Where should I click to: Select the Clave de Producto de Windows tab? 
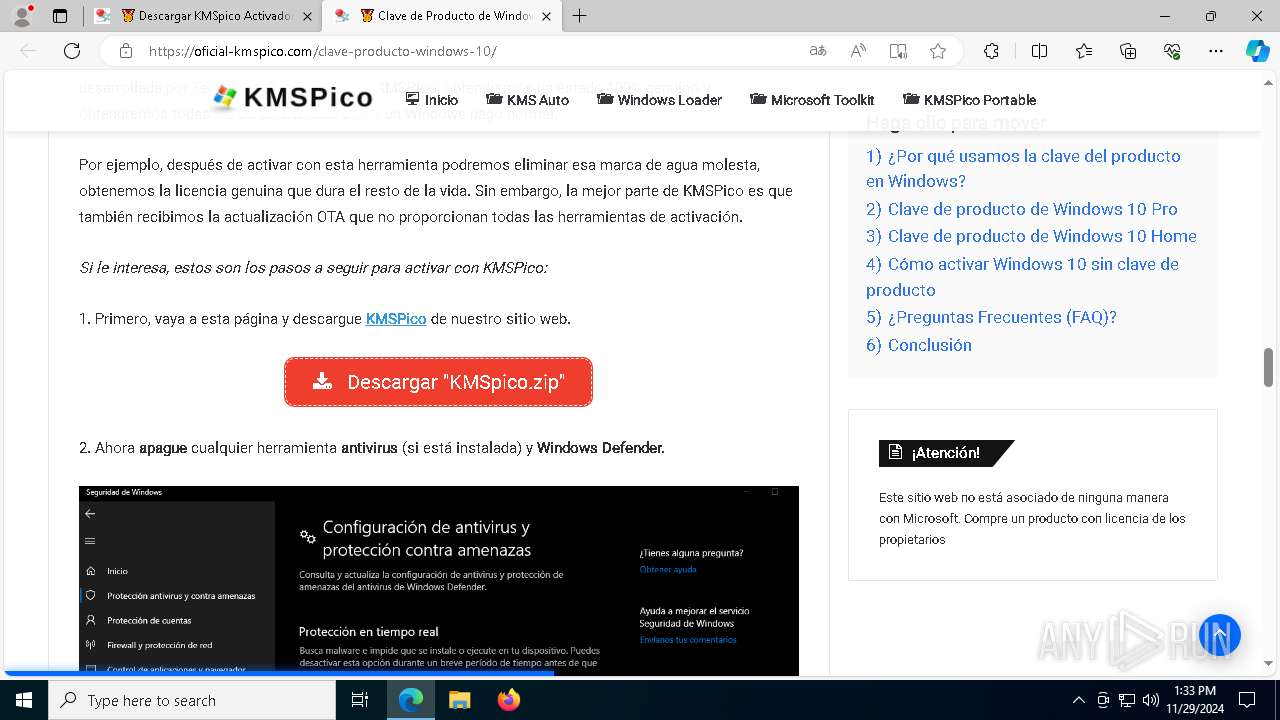pyautogui.click(x=444, y=16)
